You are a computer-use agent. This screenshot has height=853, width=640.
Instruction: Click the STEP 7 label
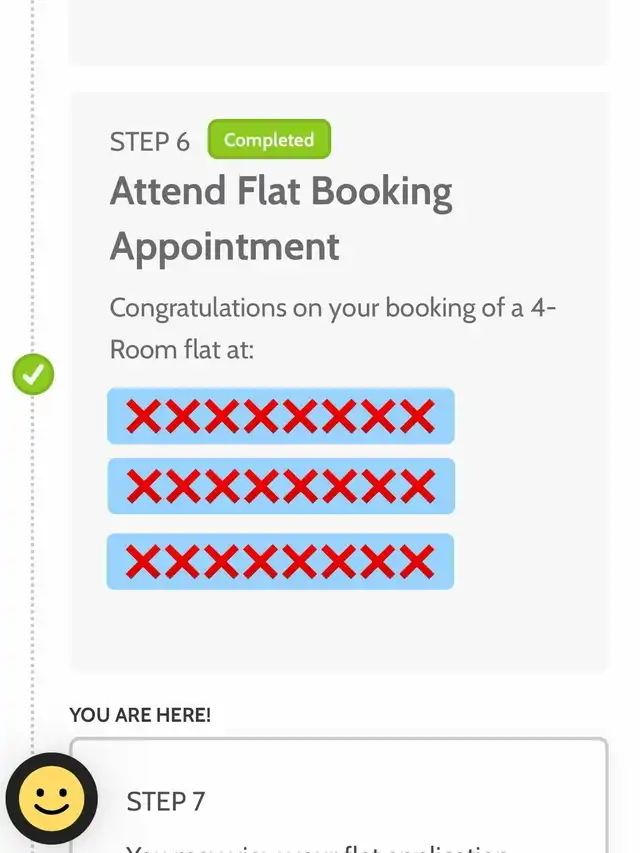[x=166, y=801]
